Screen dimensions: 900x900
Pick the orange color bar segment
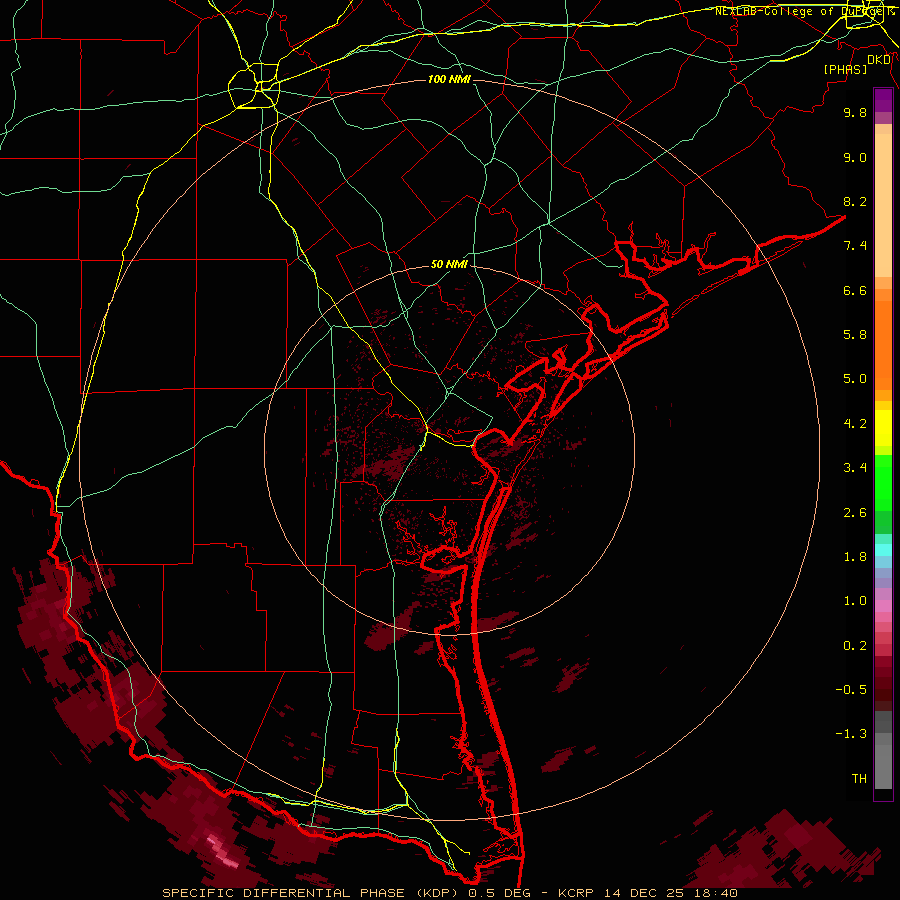point(883,344)
